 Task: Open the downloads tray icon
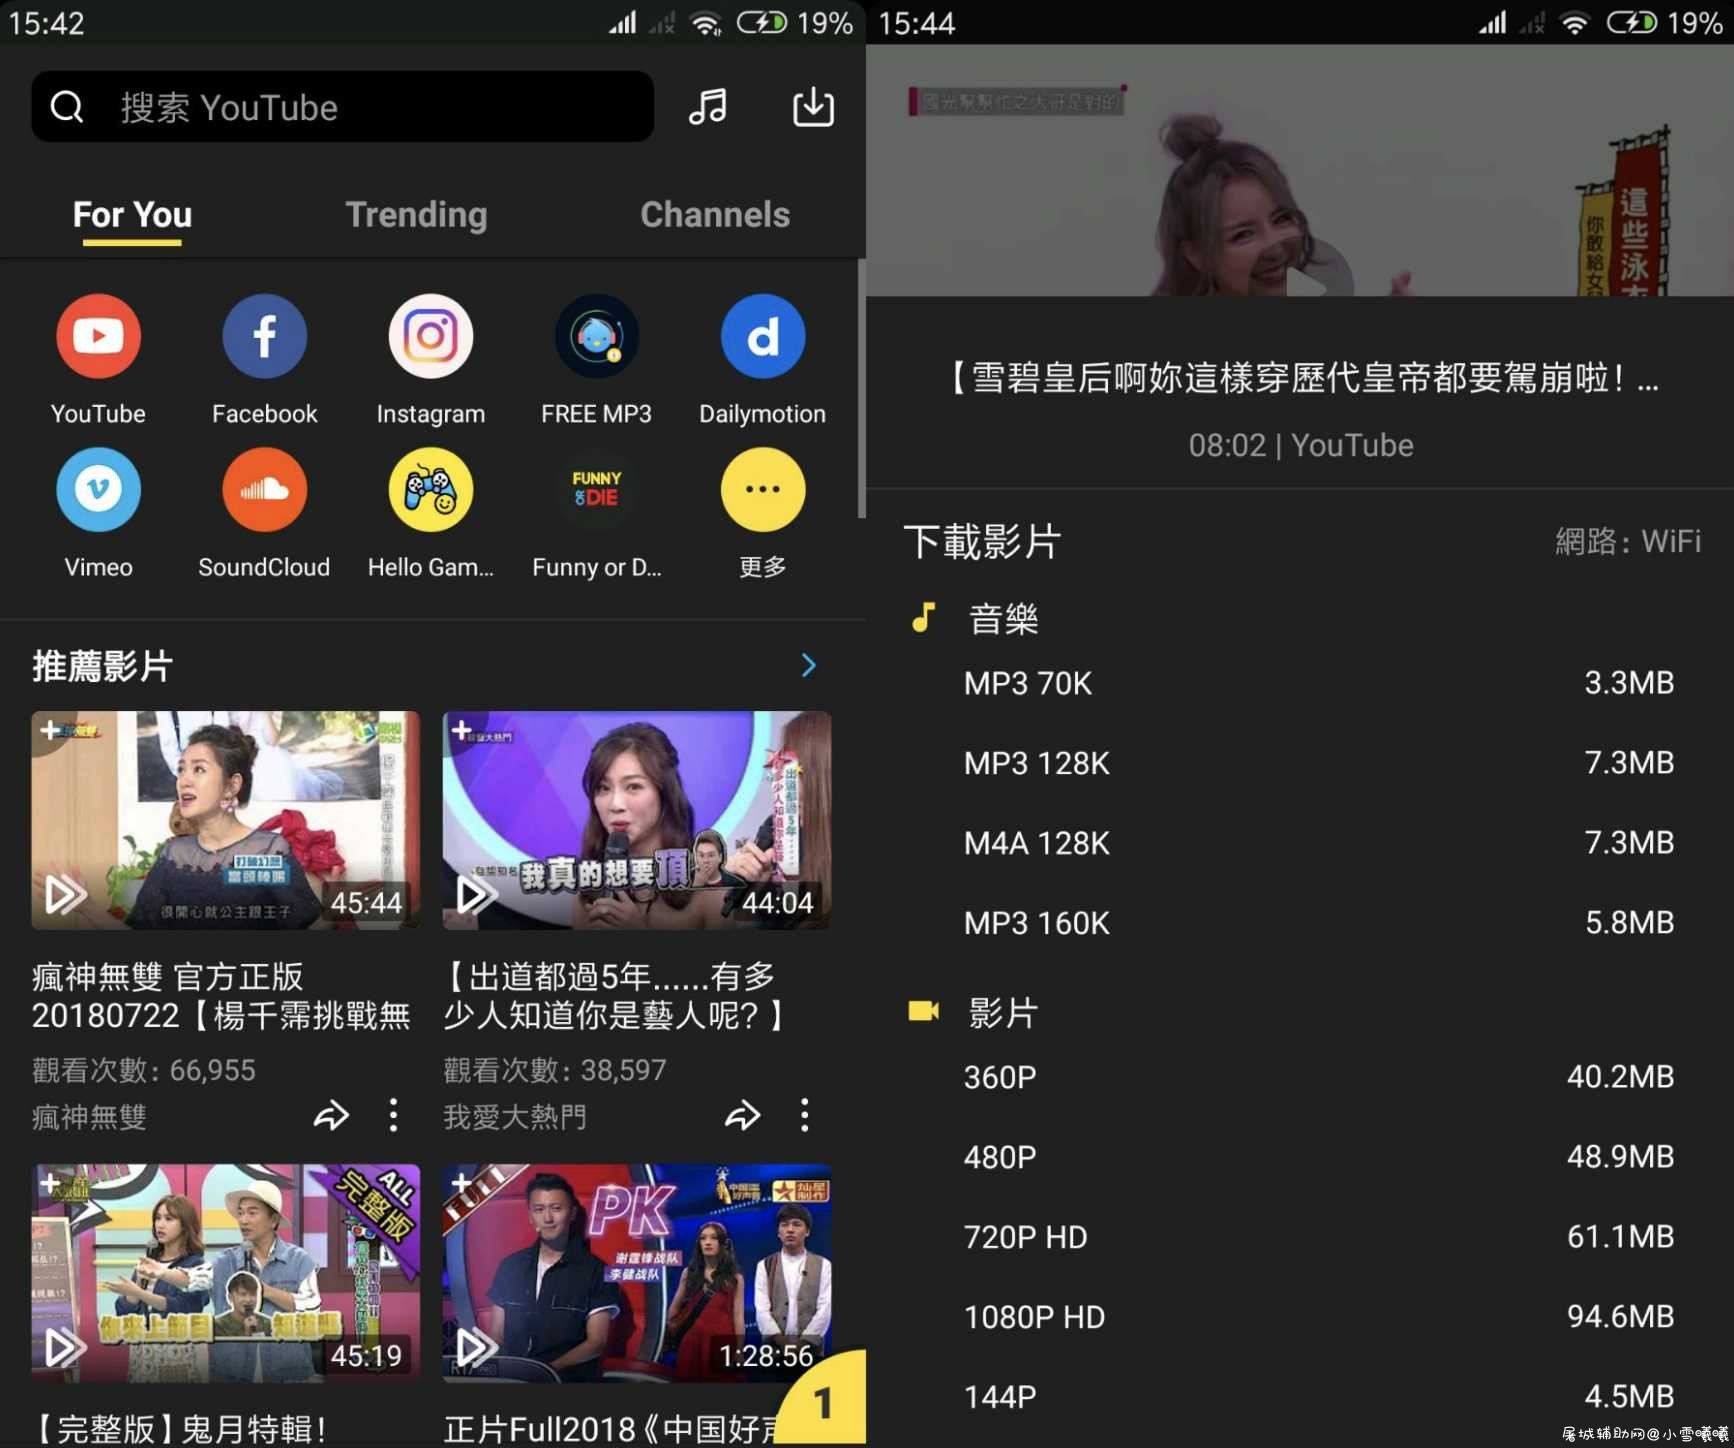coord(813,106)
